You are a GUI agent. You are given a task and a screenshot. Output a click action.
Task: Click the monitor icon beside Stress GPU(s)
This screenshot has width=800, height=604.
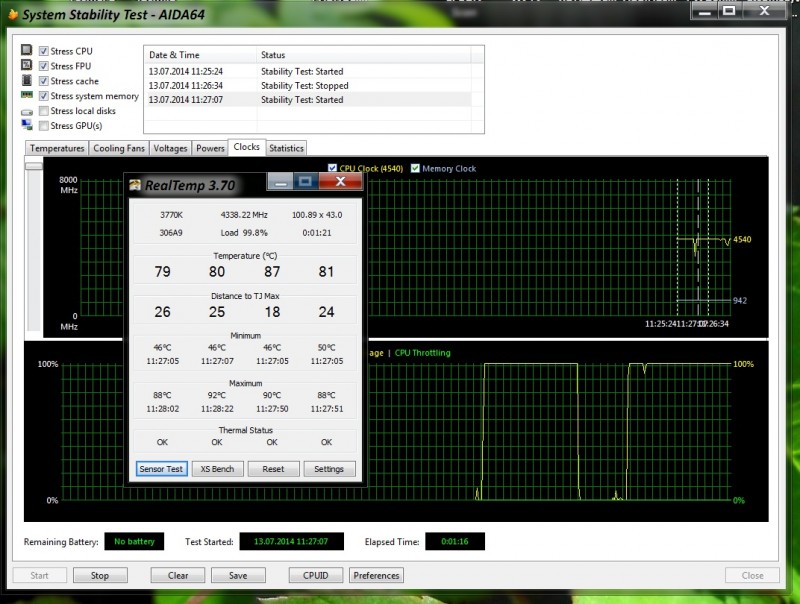[27, 124]
